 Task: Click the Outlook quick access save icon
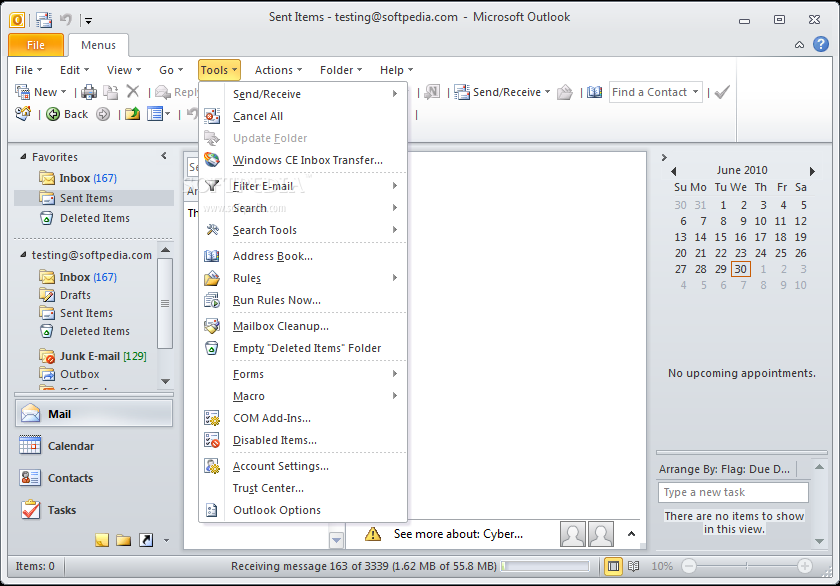click(x=43, y=20)
